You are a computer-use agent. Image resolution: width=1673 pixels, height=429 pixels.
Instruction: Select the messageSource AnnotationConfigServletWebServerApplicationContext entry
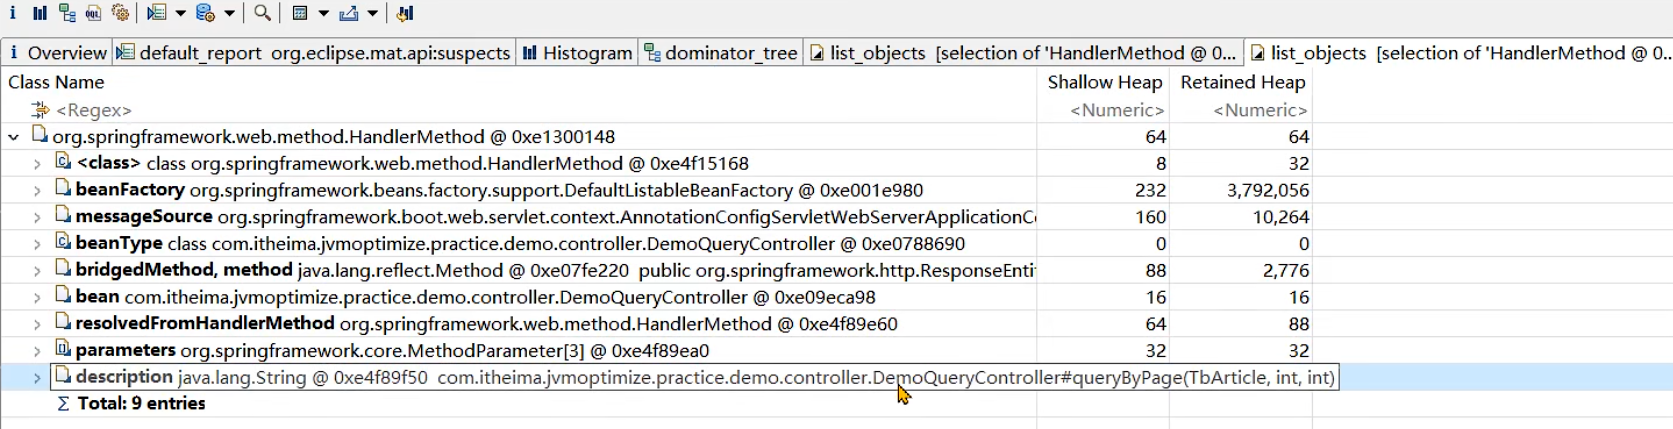click(555, 217)
